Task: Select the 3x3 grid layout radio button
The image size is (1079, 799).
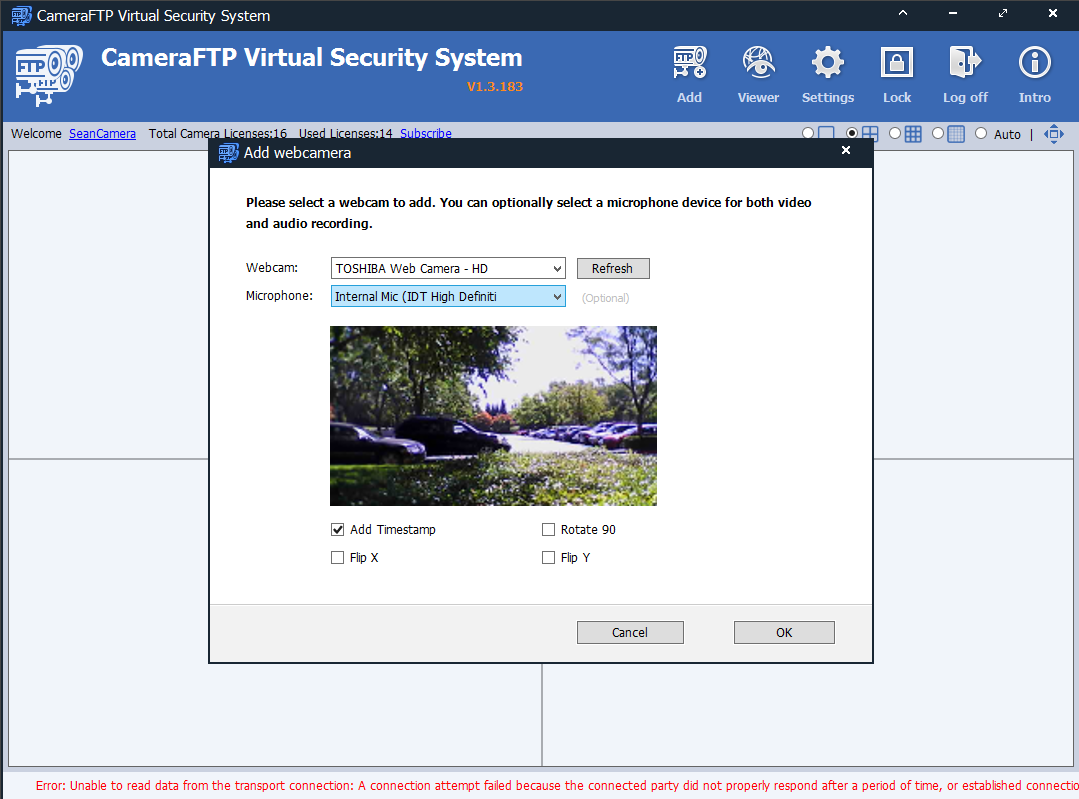Action: pos(895,134)
